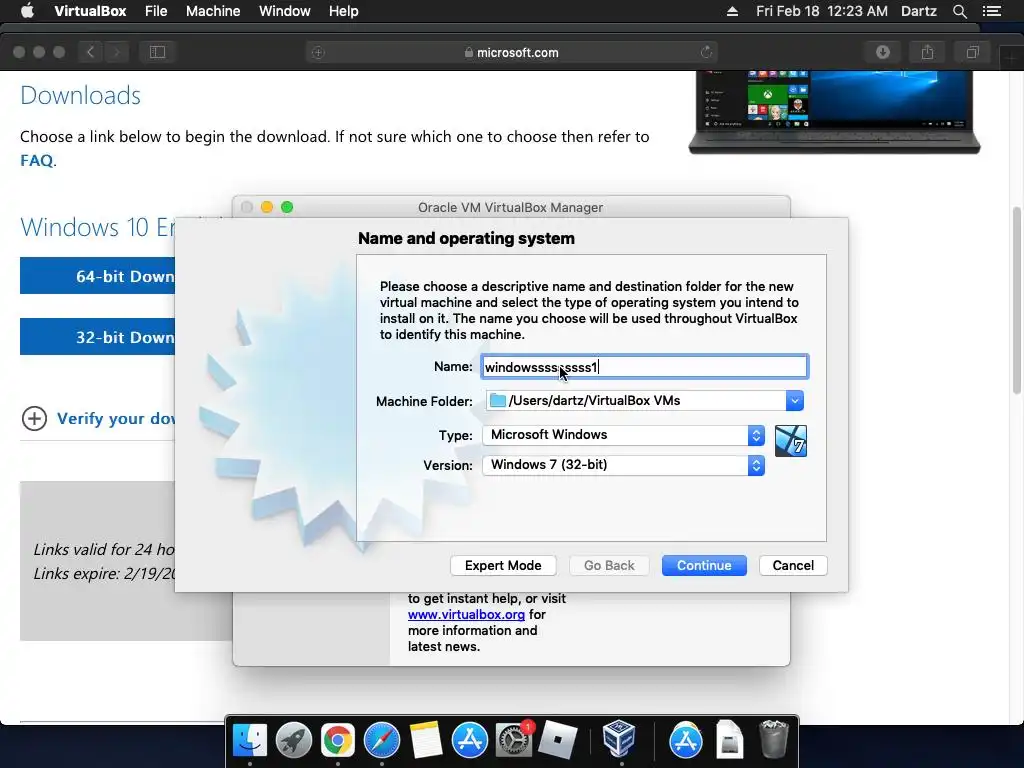The height and width of the screenshot is (768, 1024).
Task: Minimize the VirtualBox Manager window
Action: [x=266, y=207]
